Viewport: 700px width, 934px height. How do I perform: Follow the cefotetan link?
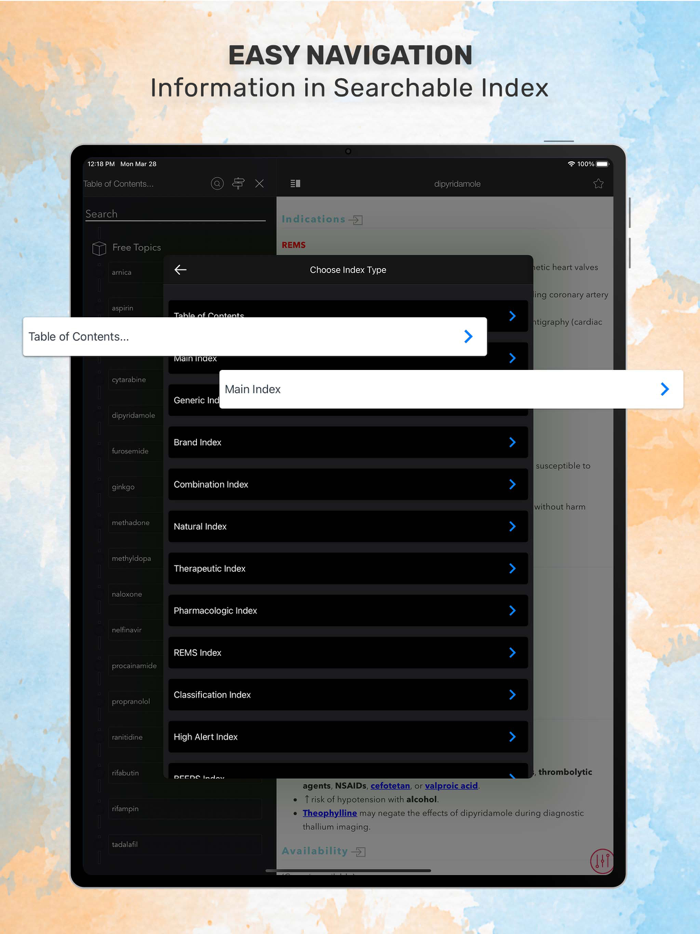click(390, 786)
